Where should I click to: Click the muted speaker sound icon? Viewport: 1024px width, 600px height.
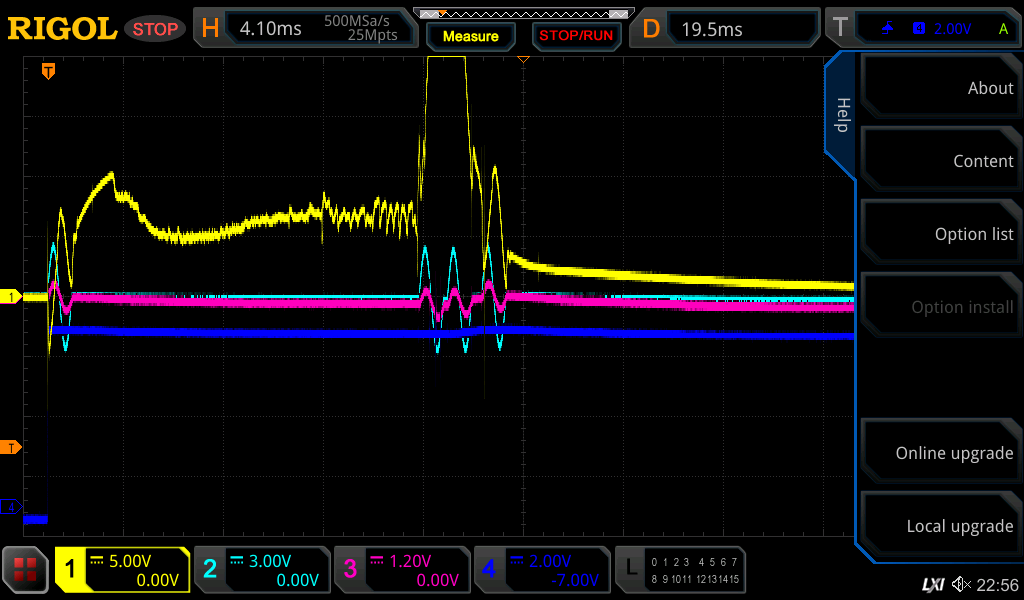point(961,584)
